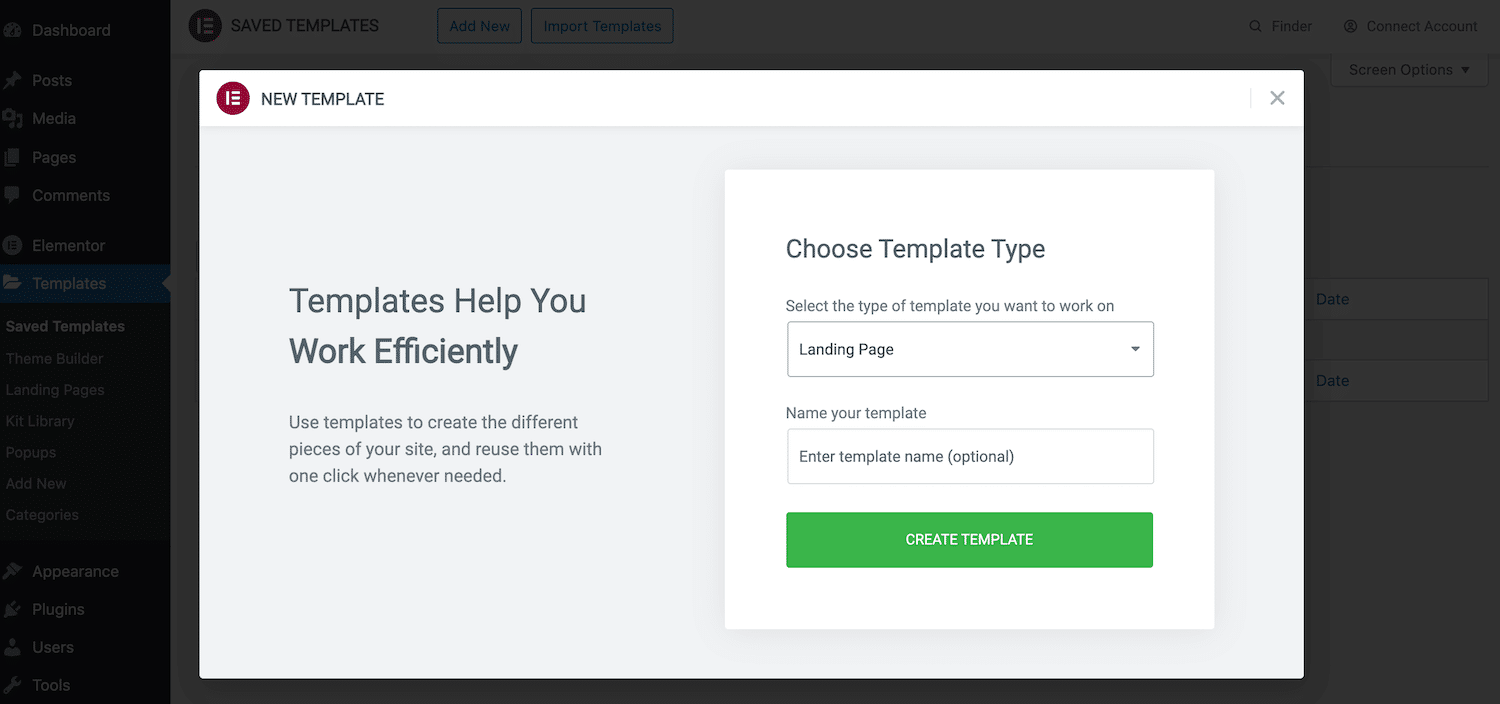Click the Users icon in the sidebar
The width and height of the screenshot is (1500, 704).
pyautogui.click(x=13, y=647)
